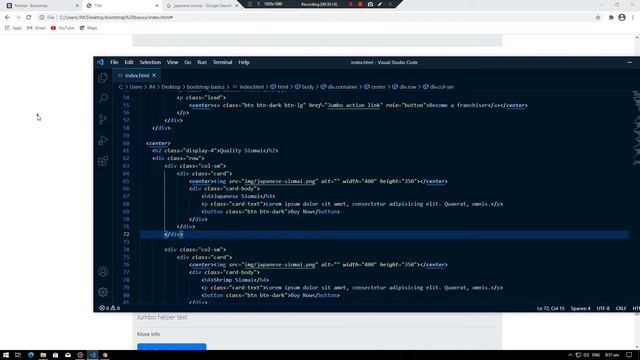Pause the screen recording
This screenshot has height=360, width=640.
coord(350,4)
